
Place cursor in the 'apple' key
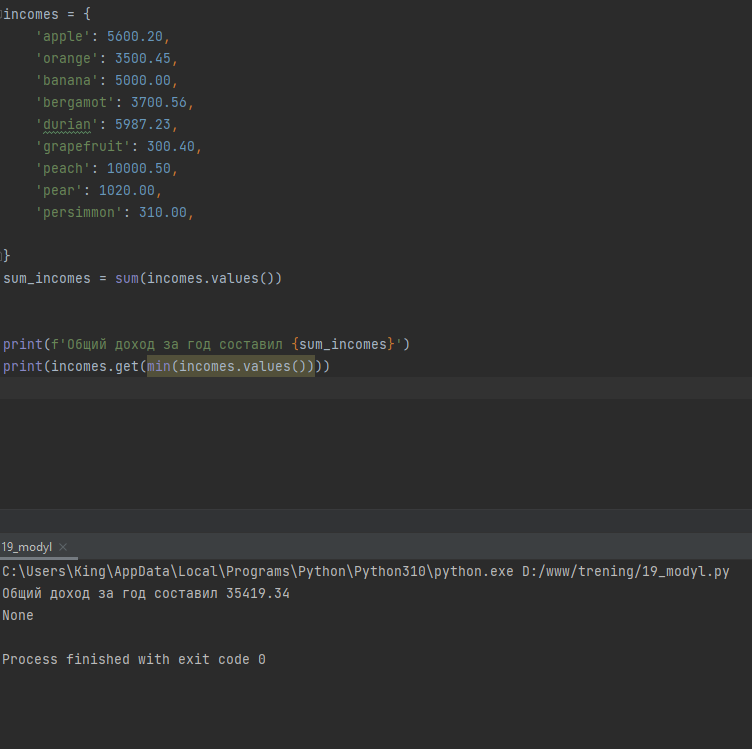point(63,36)
